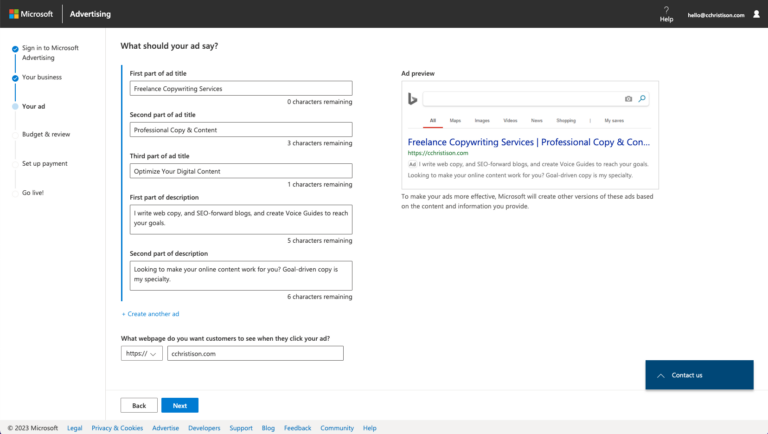Click the hello@cchristison.com account email

[716, 15]
